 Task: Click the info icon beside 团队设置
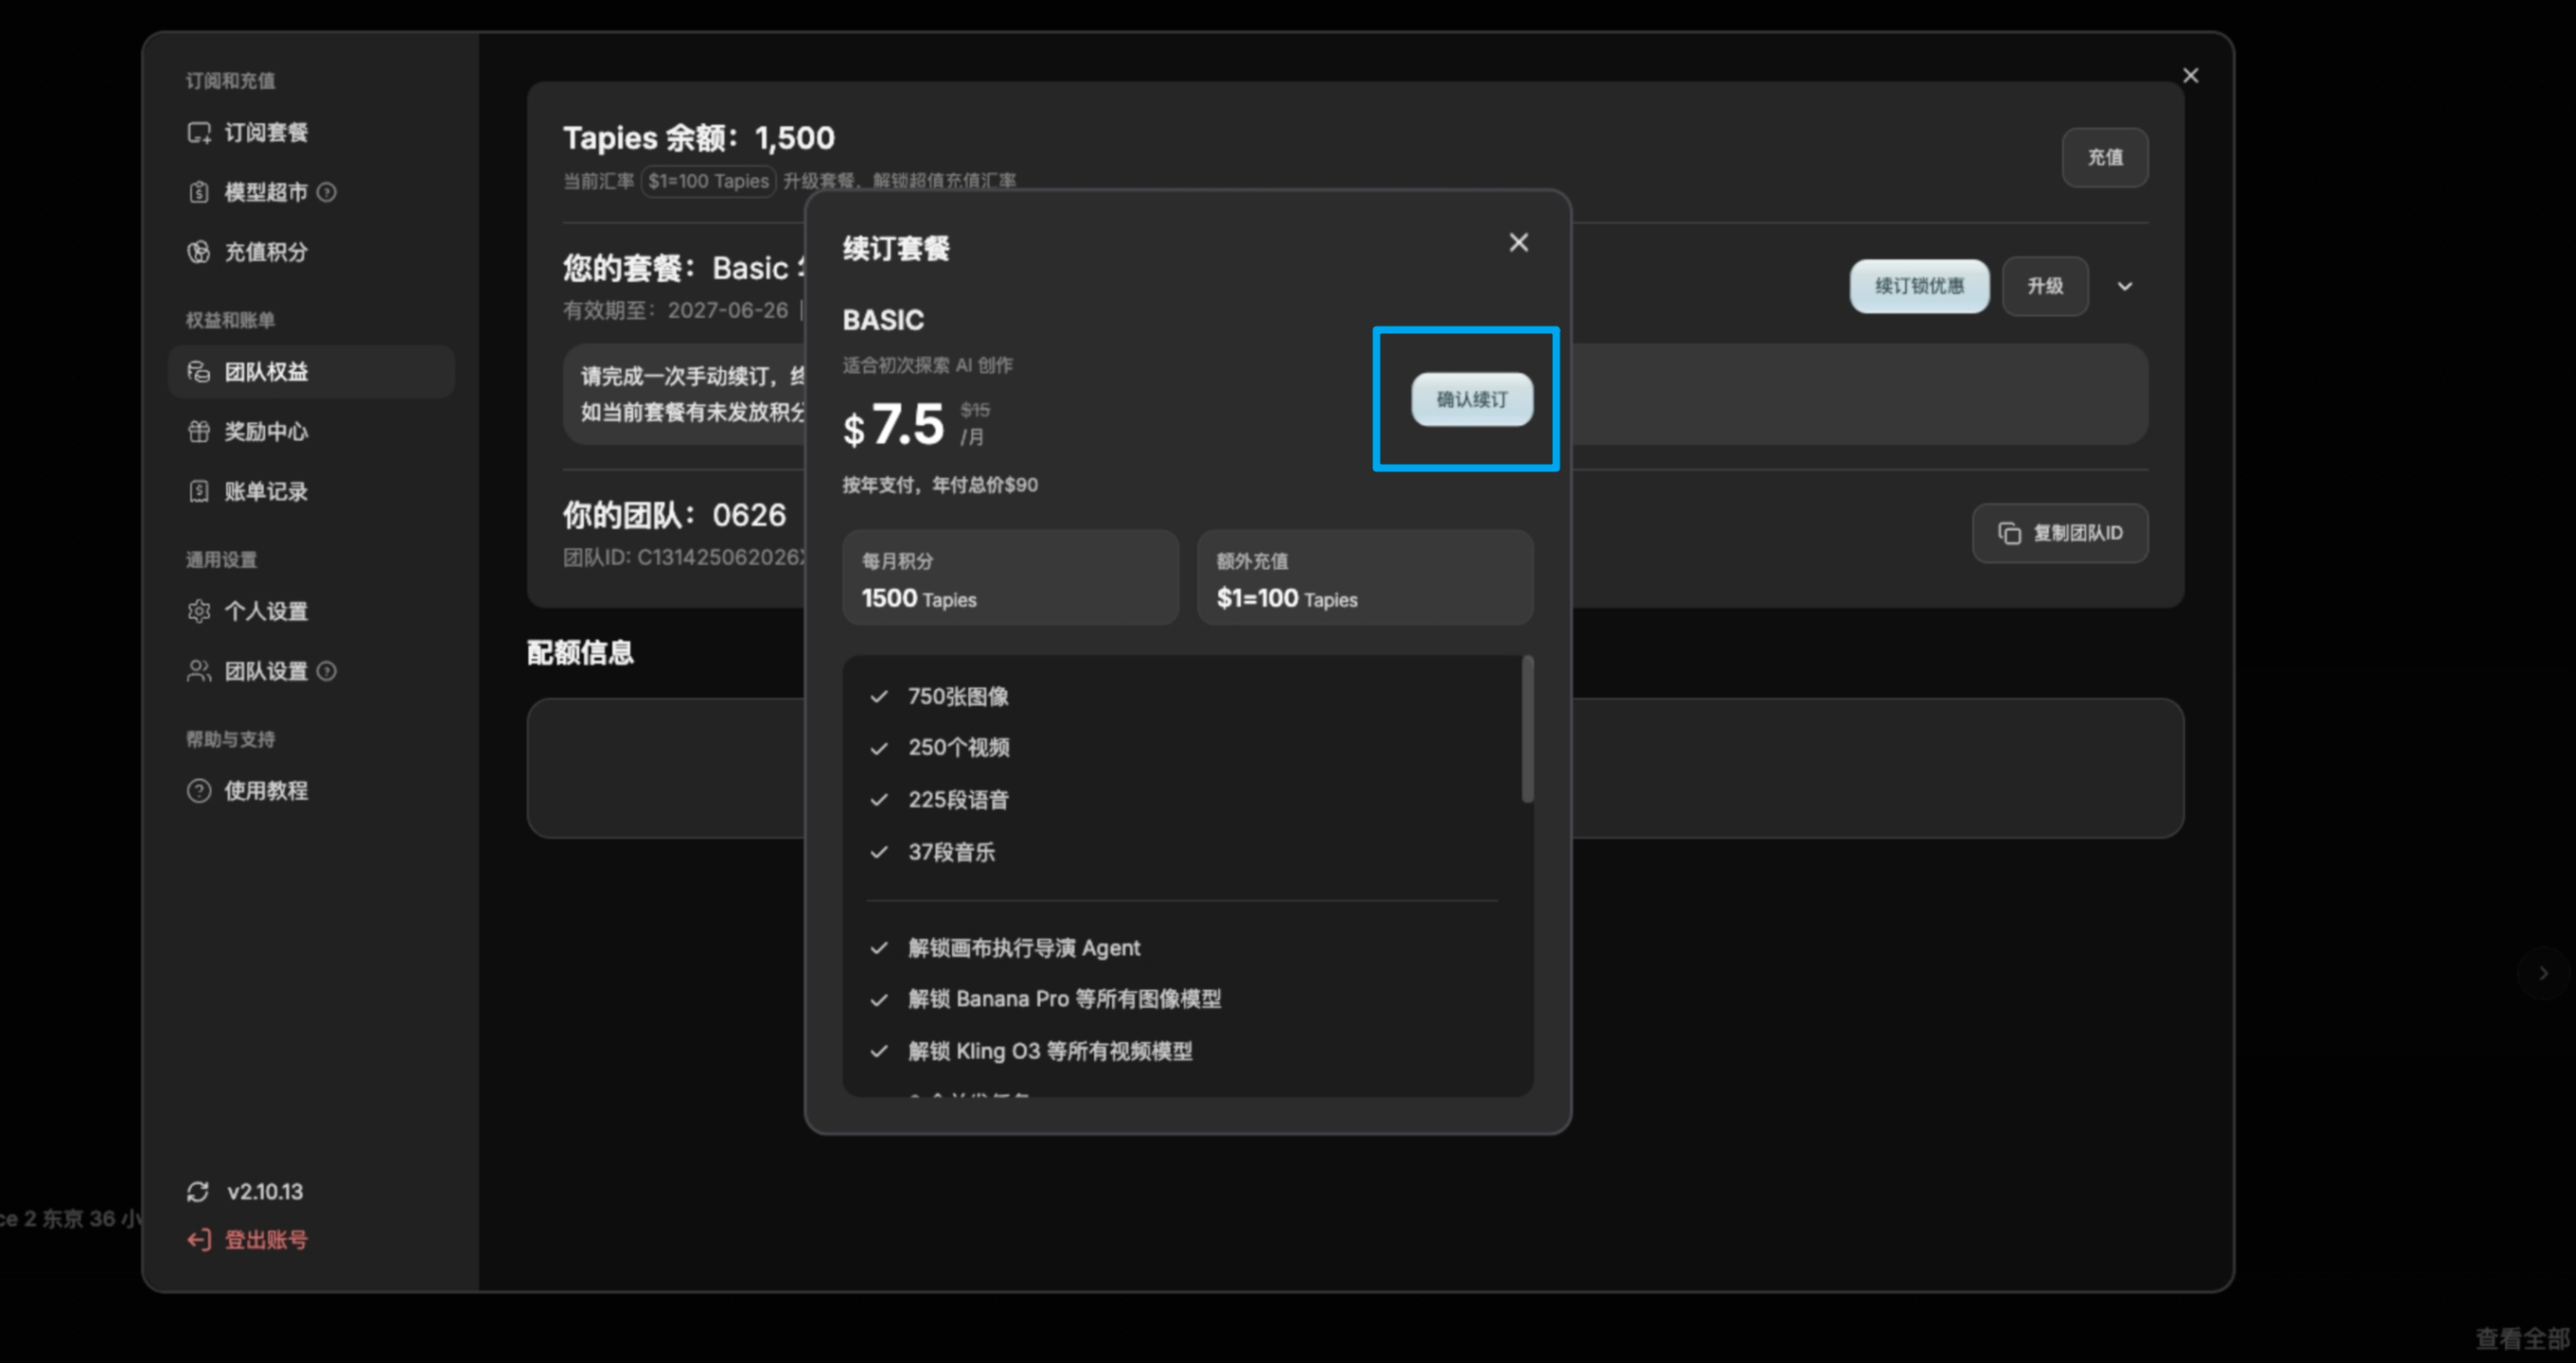[326, 671]
